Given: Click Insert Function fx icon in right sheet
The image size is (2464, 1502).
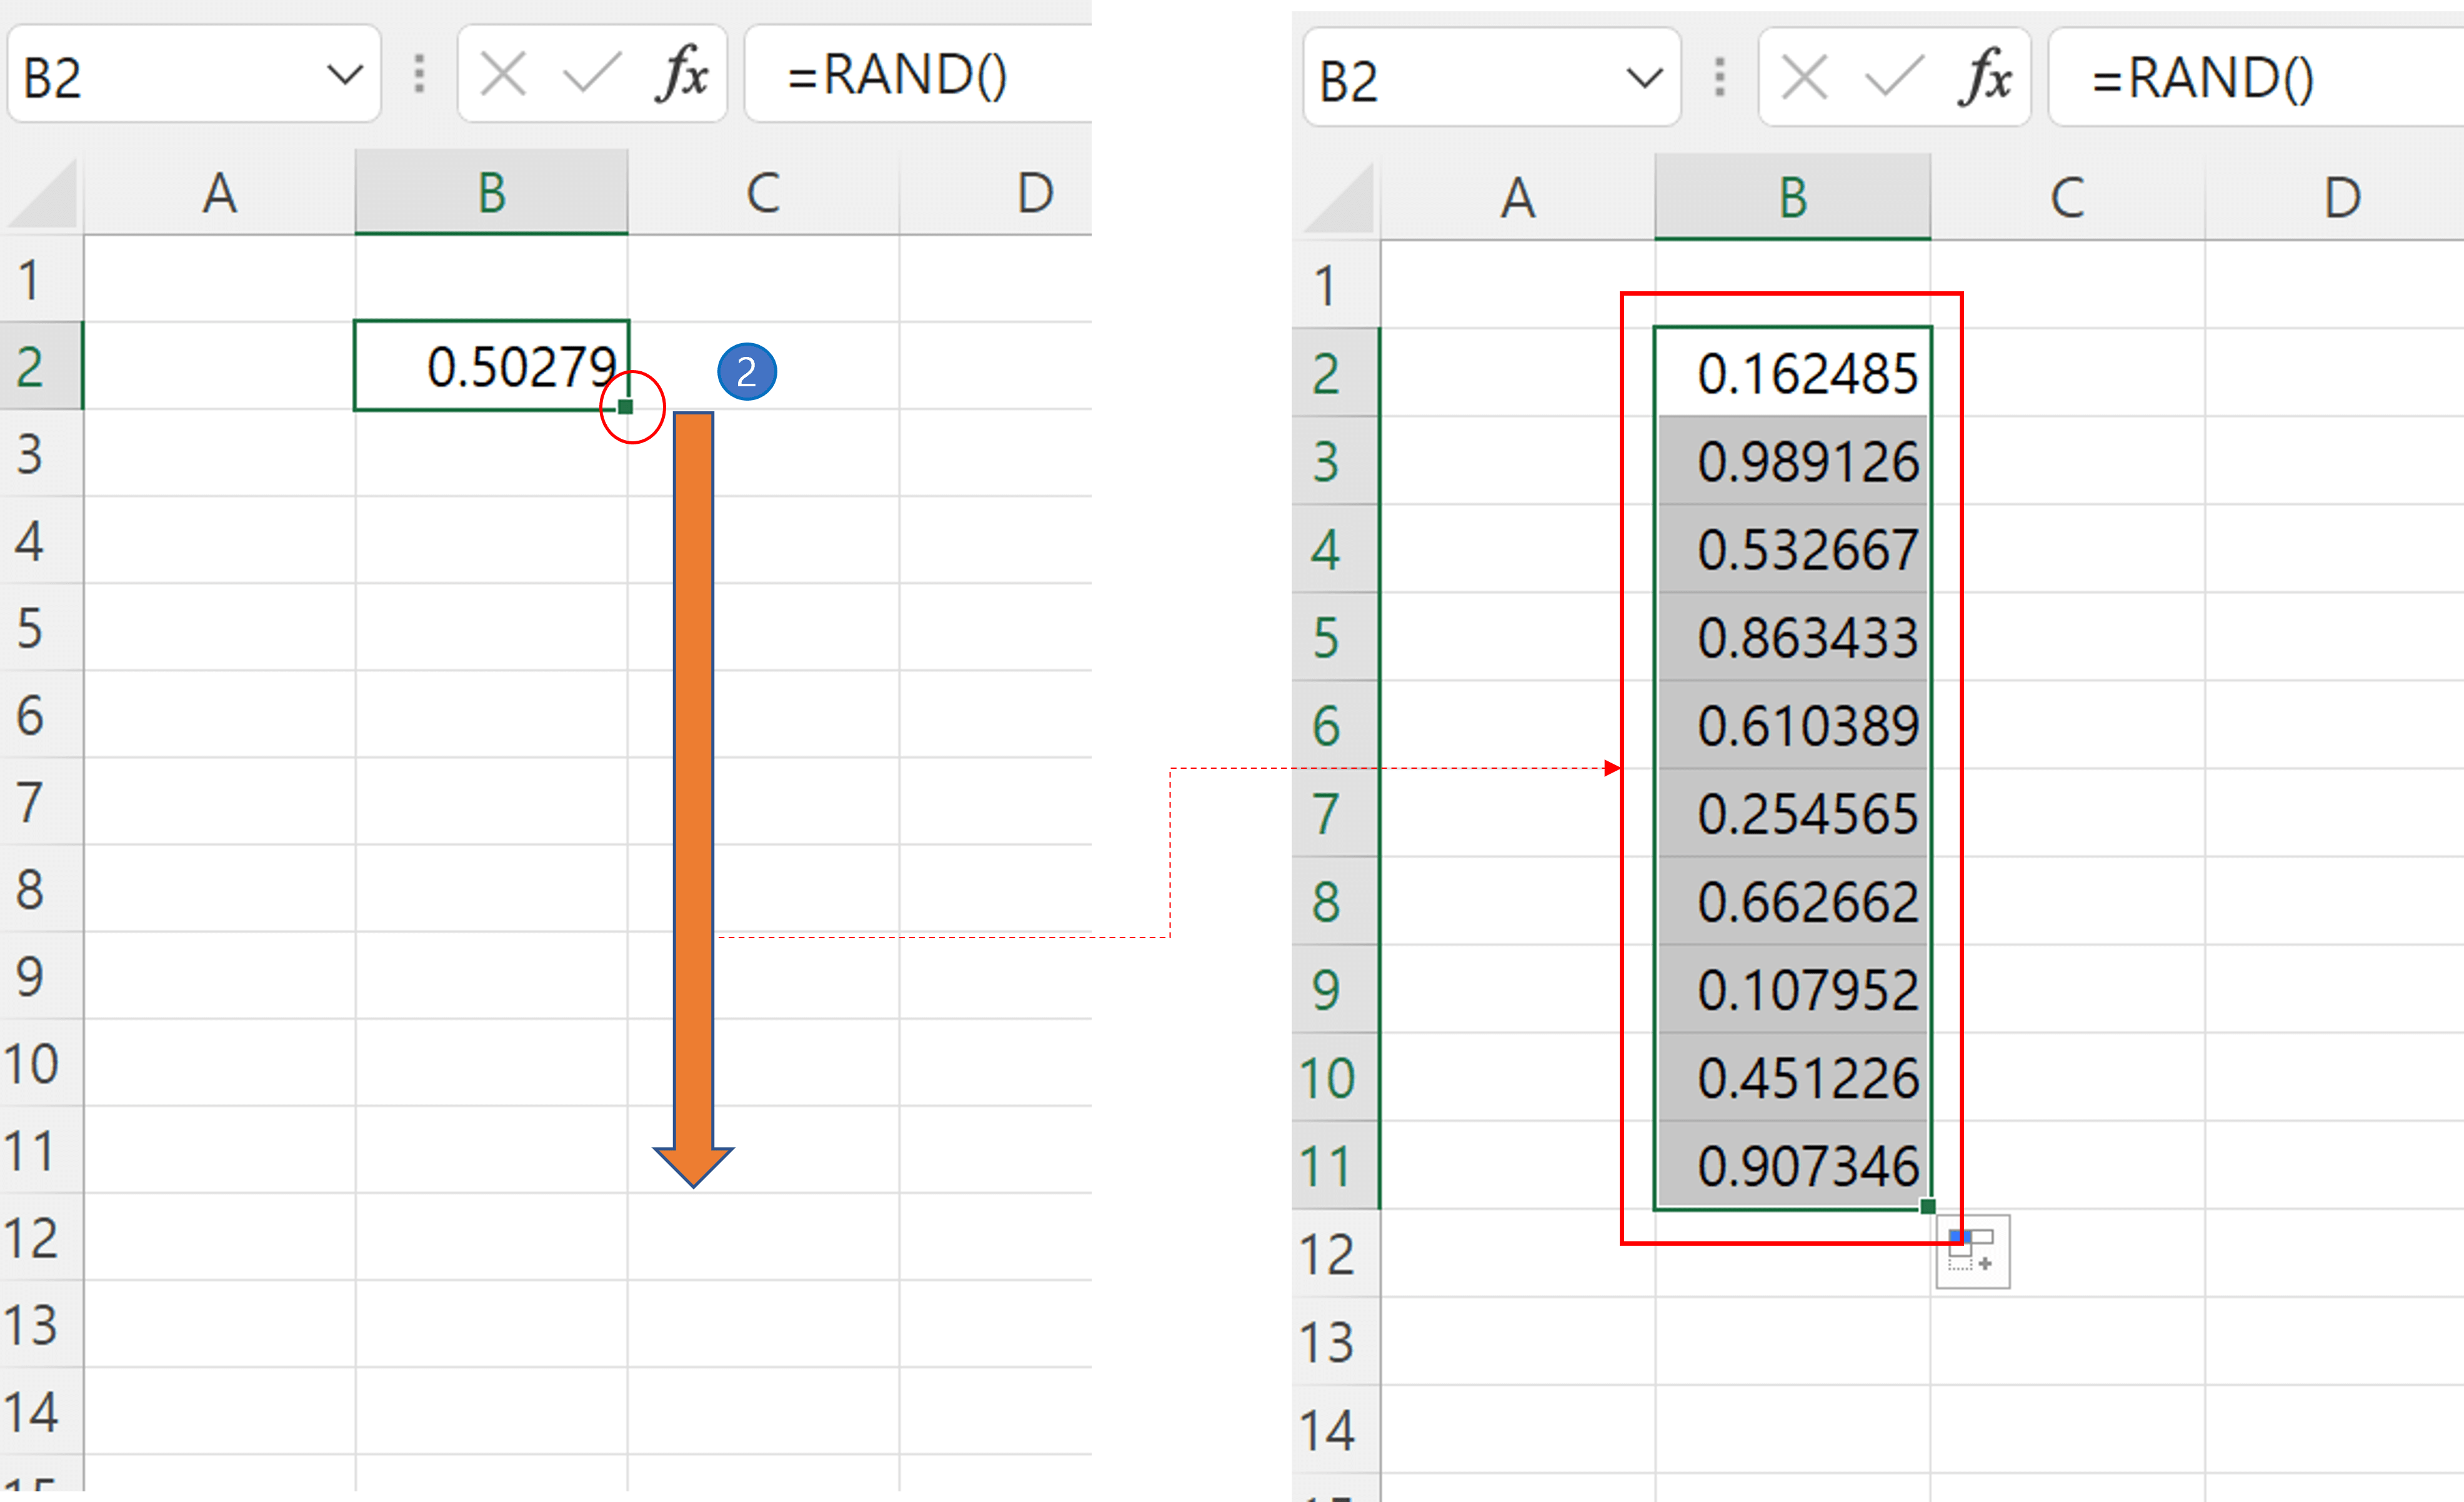Looking at the screenshot, I should [x=1985, y=78].
